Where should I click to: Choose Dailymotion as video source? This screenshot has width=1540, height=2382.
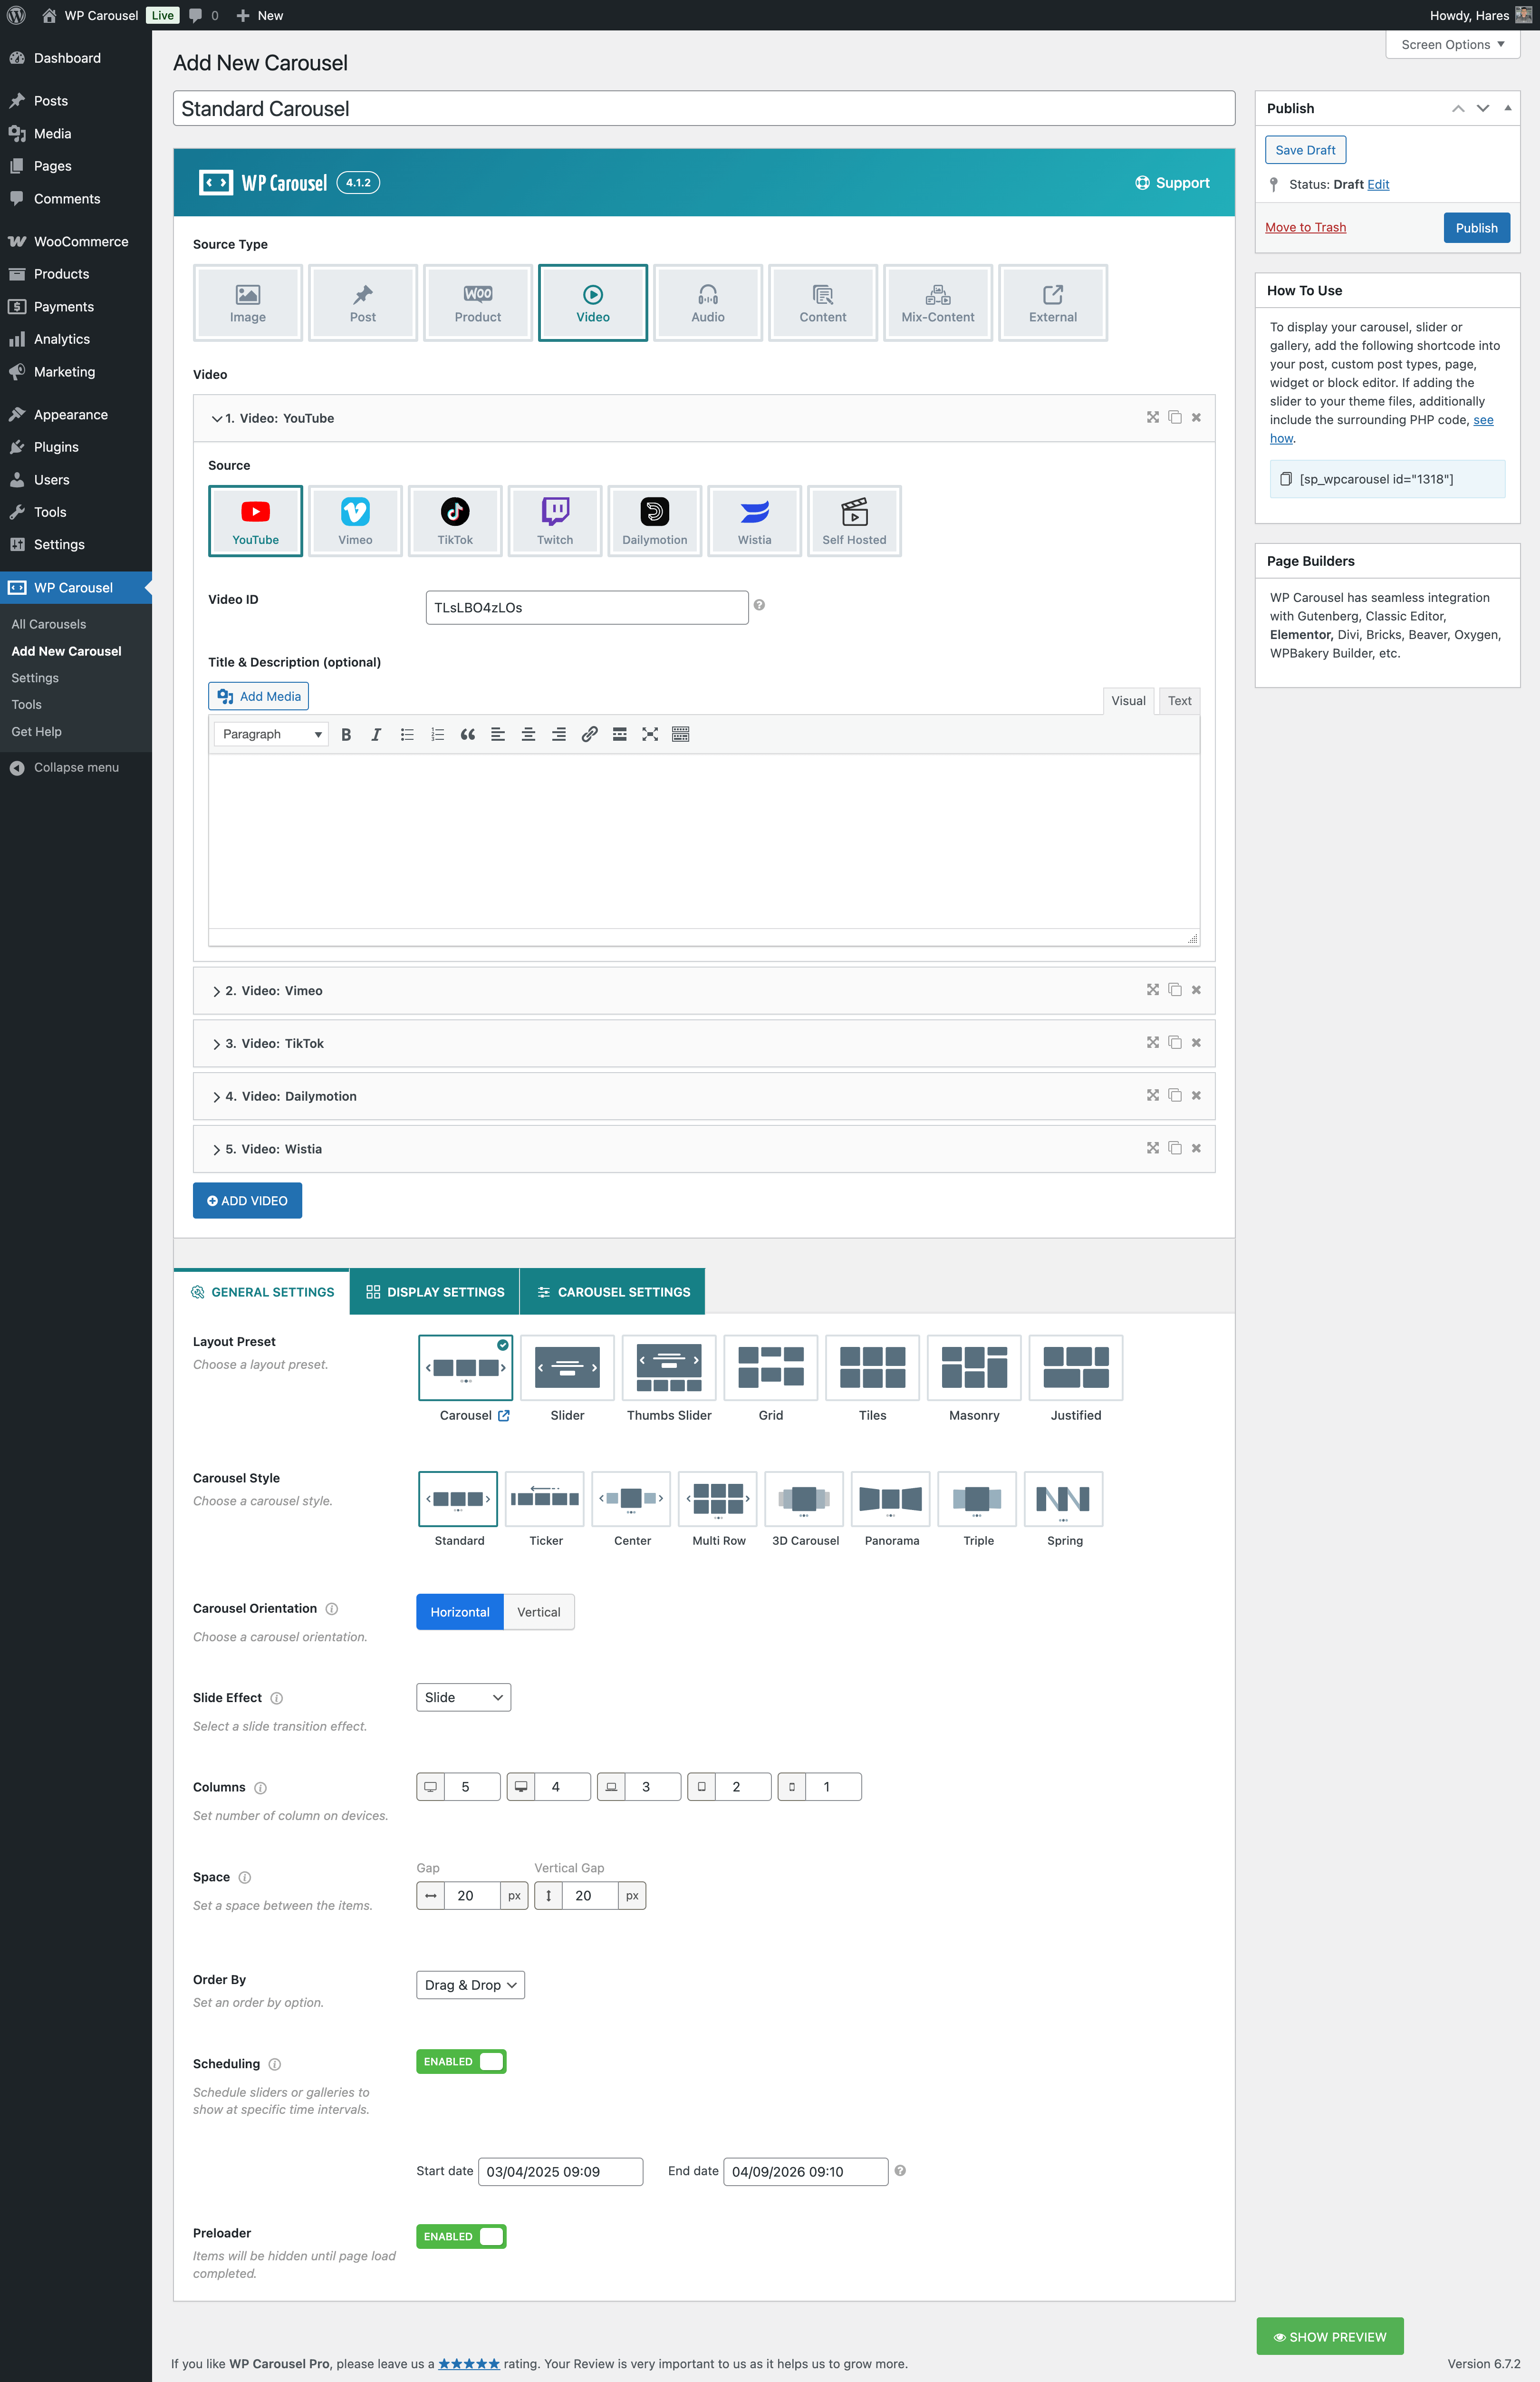(655, 521)
